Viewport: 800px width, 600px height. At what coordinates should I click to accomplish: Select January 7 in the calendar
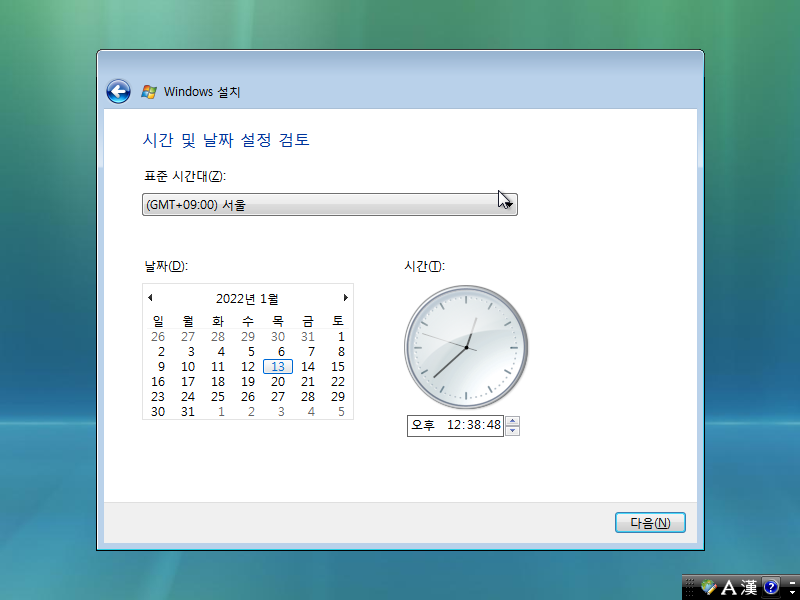click(x=311, y=352)
